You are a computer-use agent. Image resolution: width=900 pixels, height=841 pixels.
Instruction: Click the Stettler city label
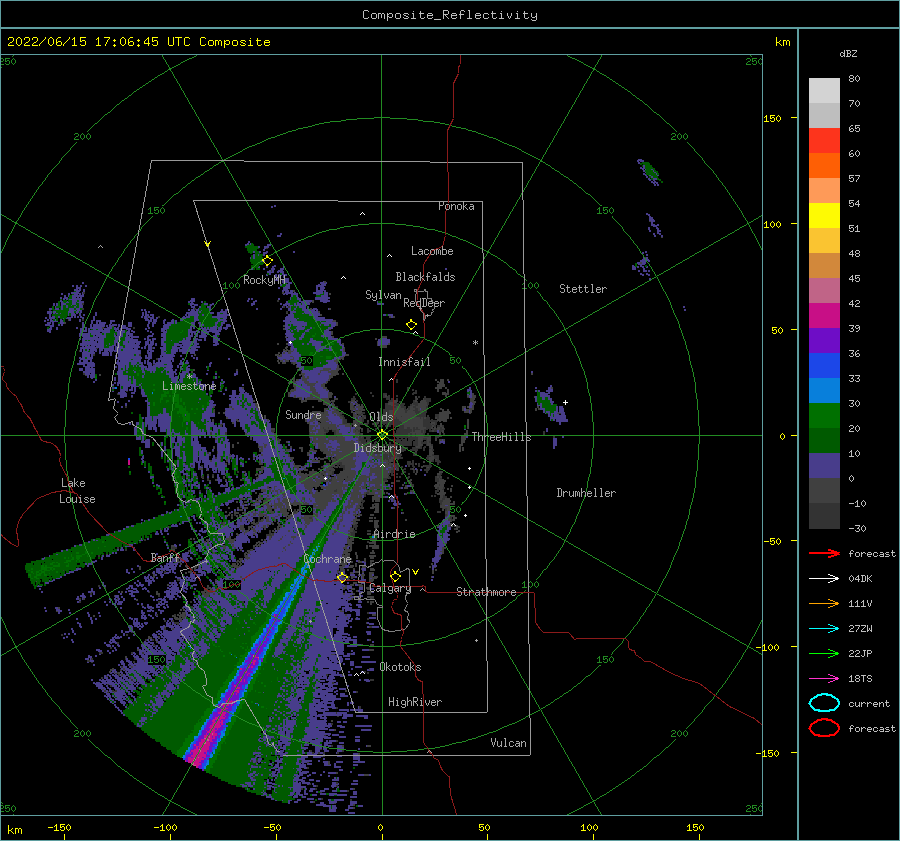click(x=583, y=289)
